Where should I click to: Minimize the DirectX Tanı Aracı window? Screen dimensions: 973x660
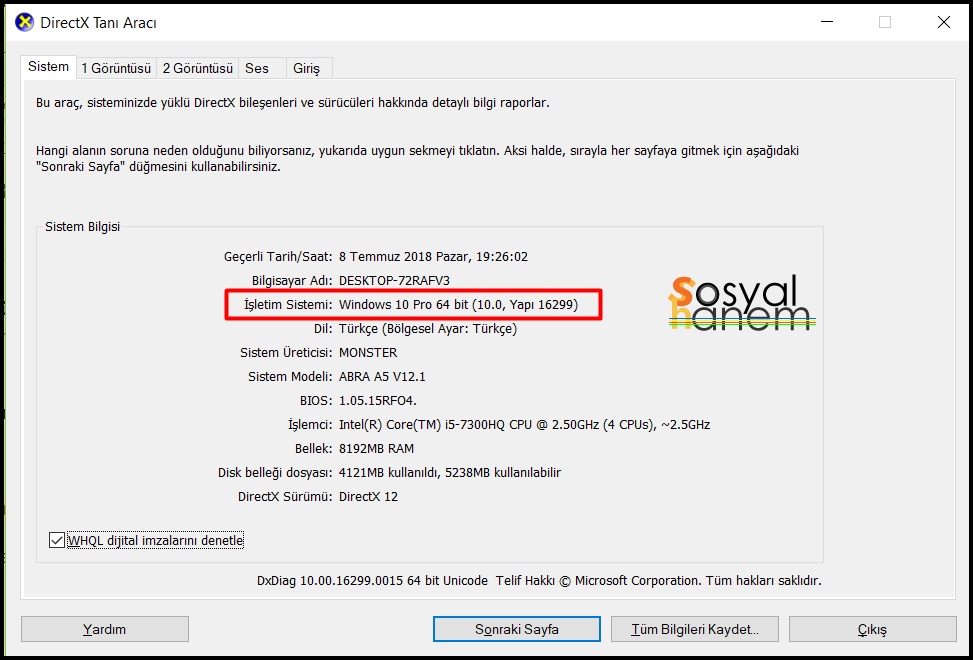825,22
